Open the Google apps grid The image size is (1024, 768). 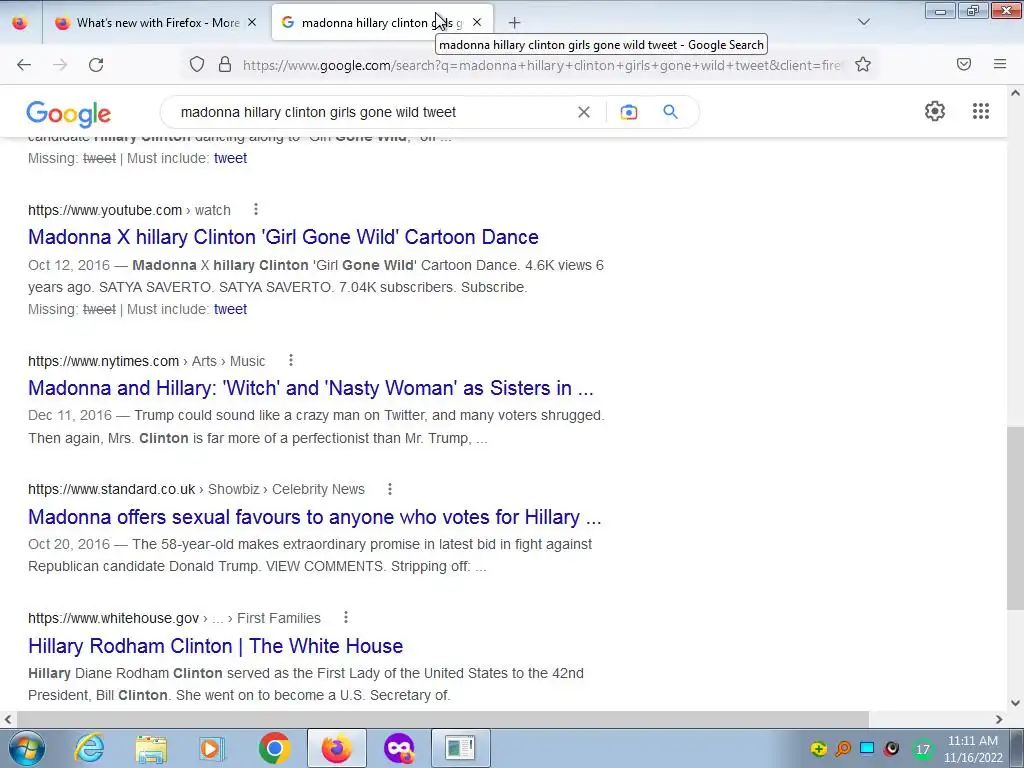[x=980, y=111]
